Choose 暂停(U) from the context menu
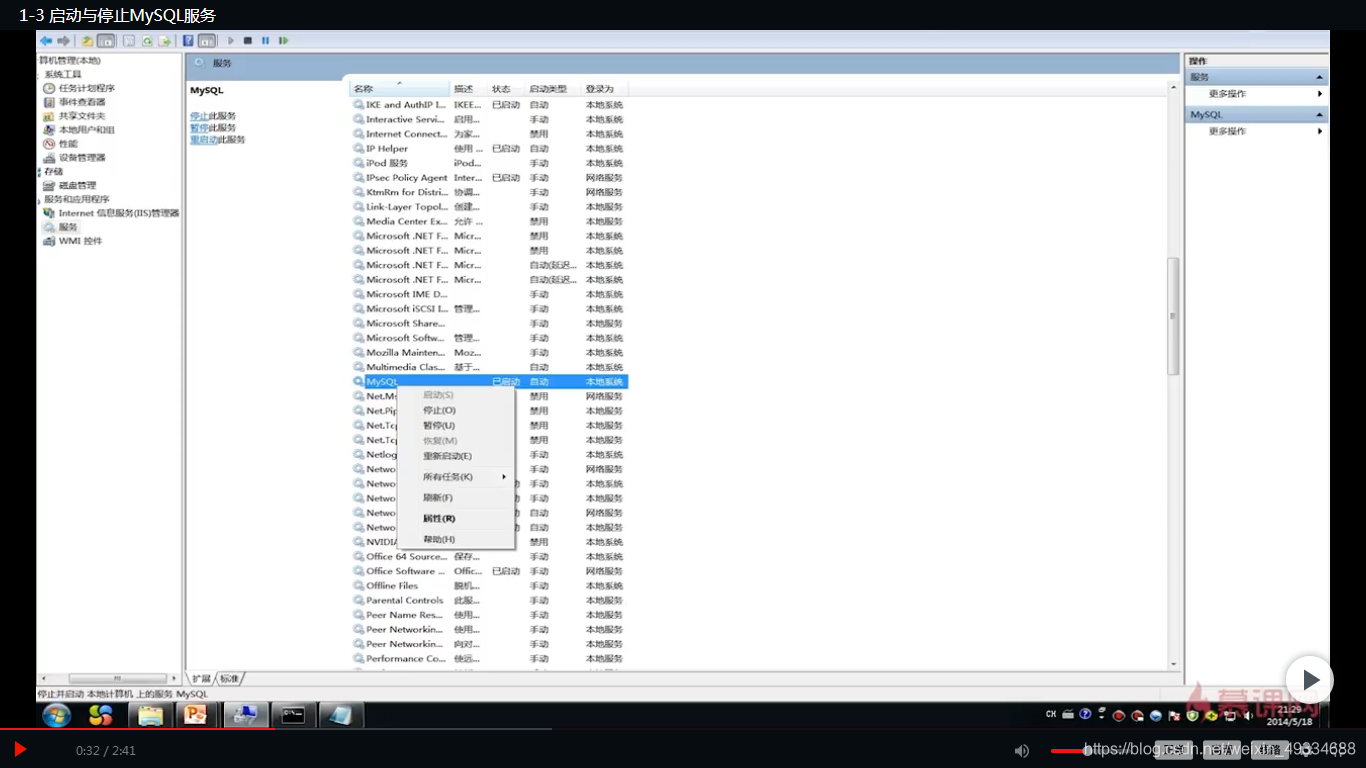 tap(456, 425)
